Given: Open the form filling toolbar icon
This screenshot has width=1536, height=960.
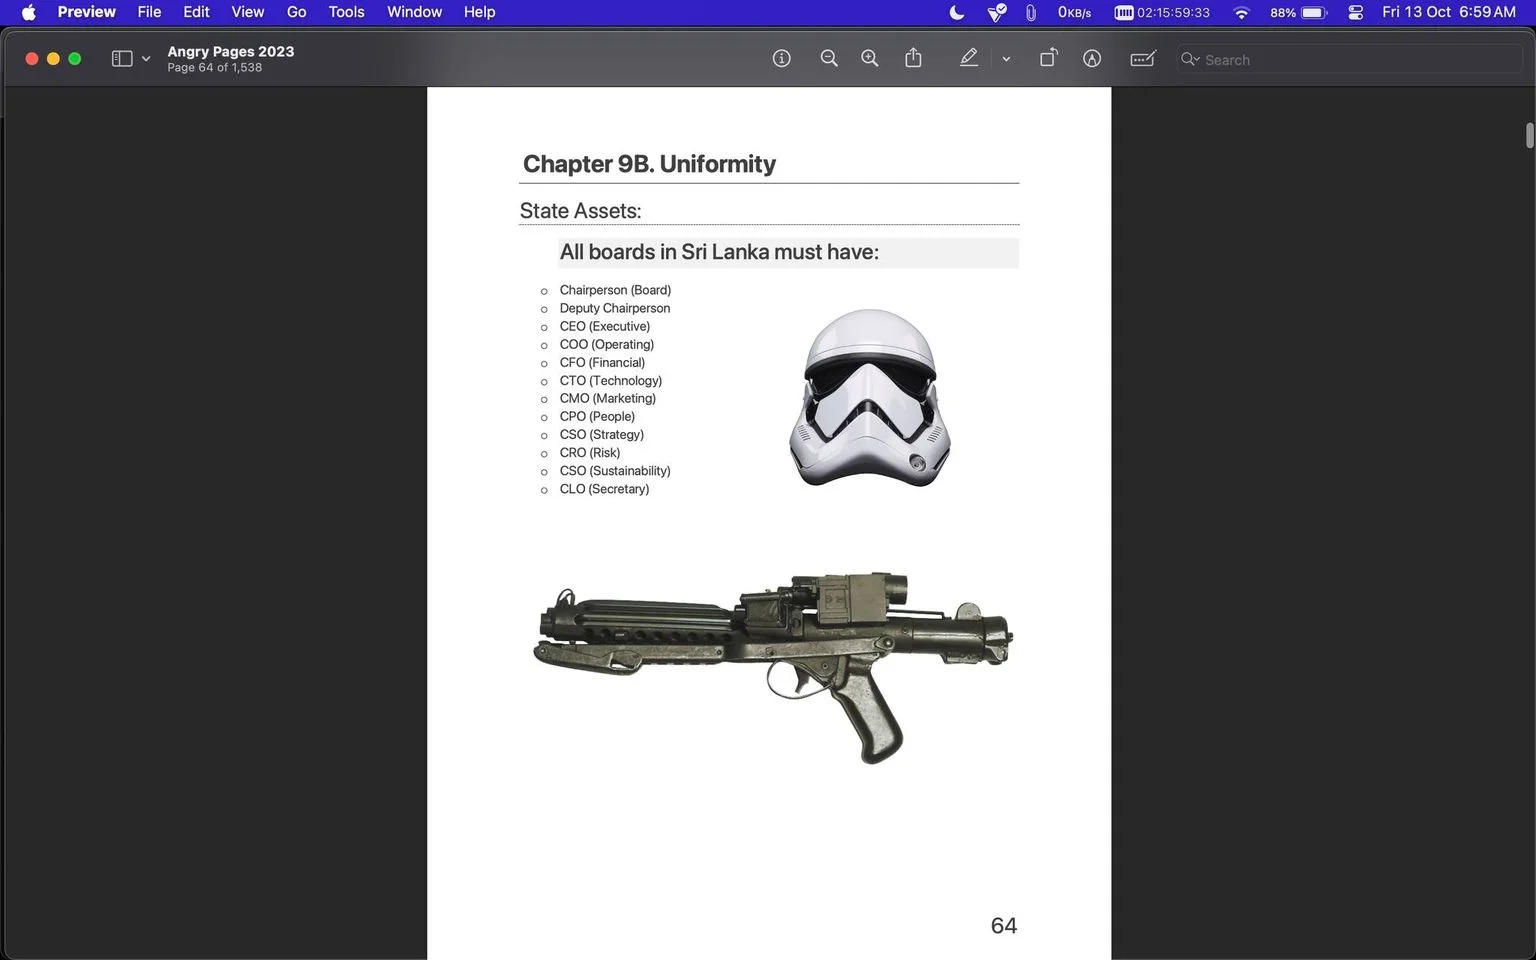Looking at the screenshot, I should (1143, 59).
